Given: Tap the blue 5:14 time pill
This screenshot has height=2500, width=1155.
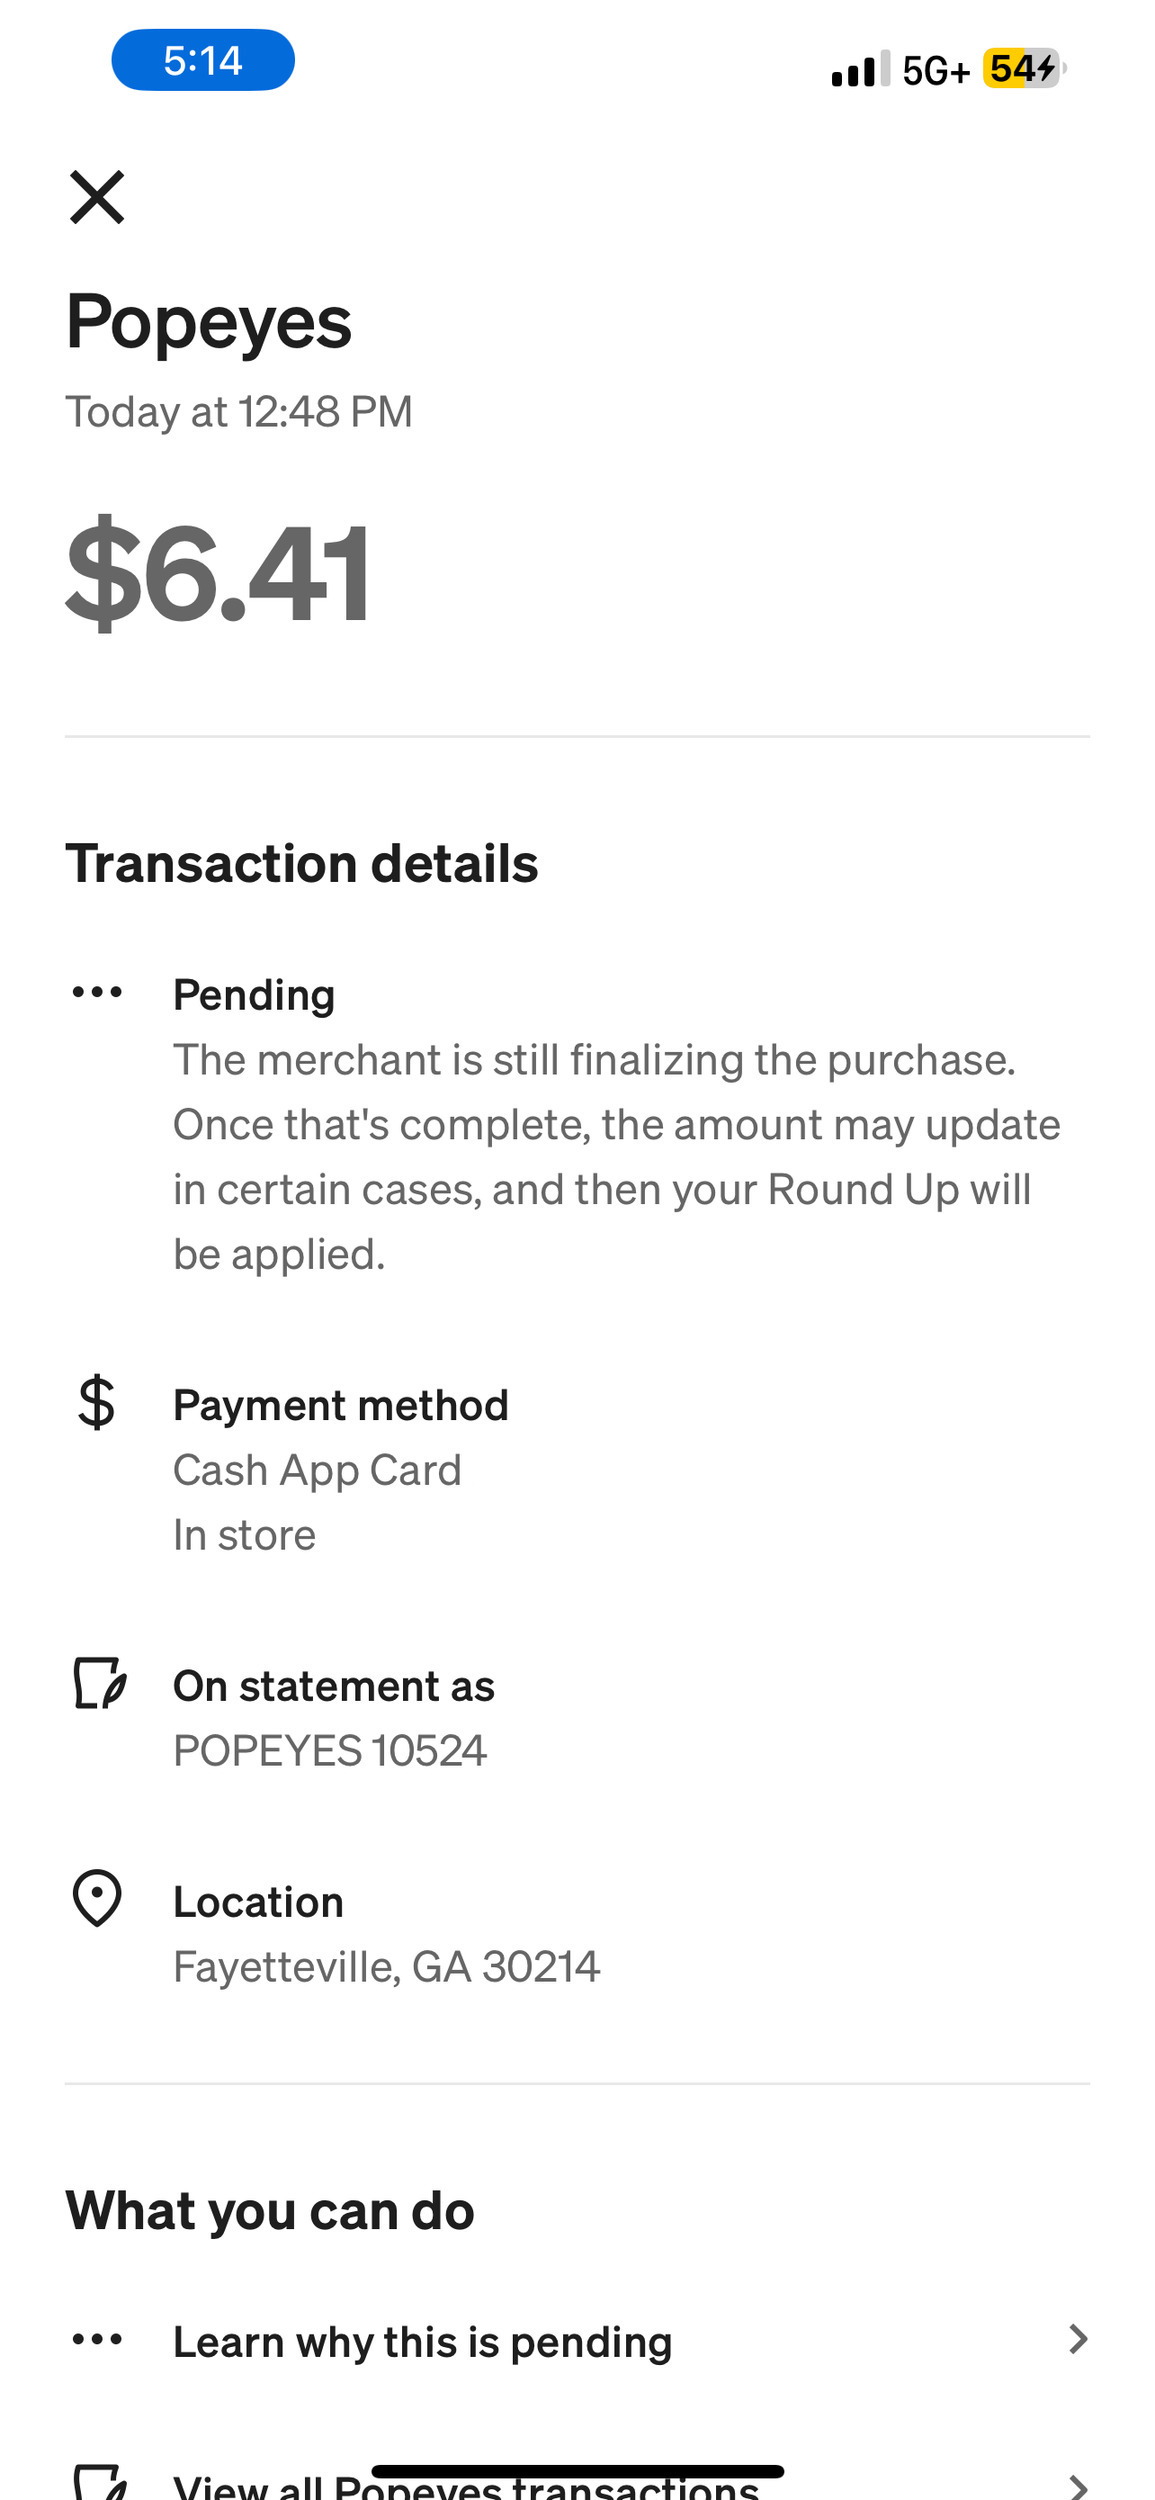Looking at the screenshot, I should coord(203,60).
